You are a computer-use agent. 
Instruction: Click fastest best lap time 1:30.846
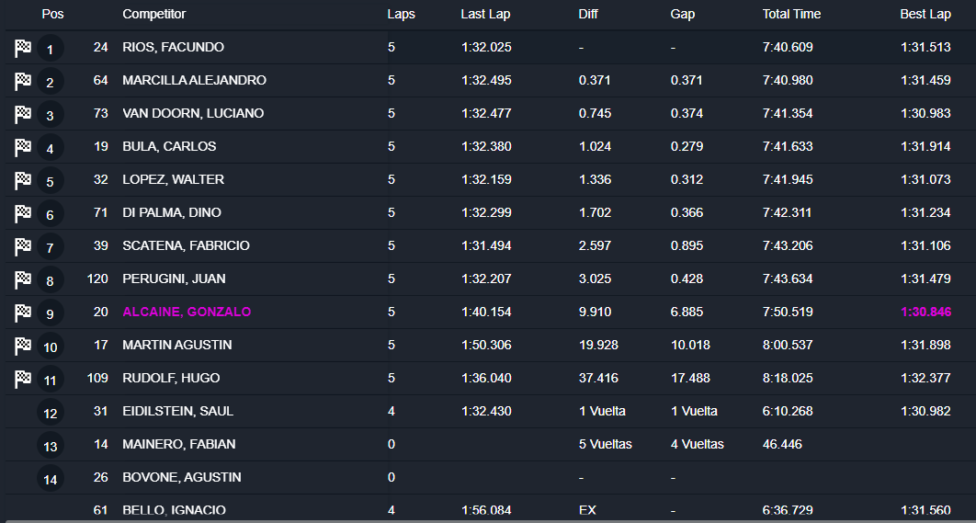[x=925, y=312]
